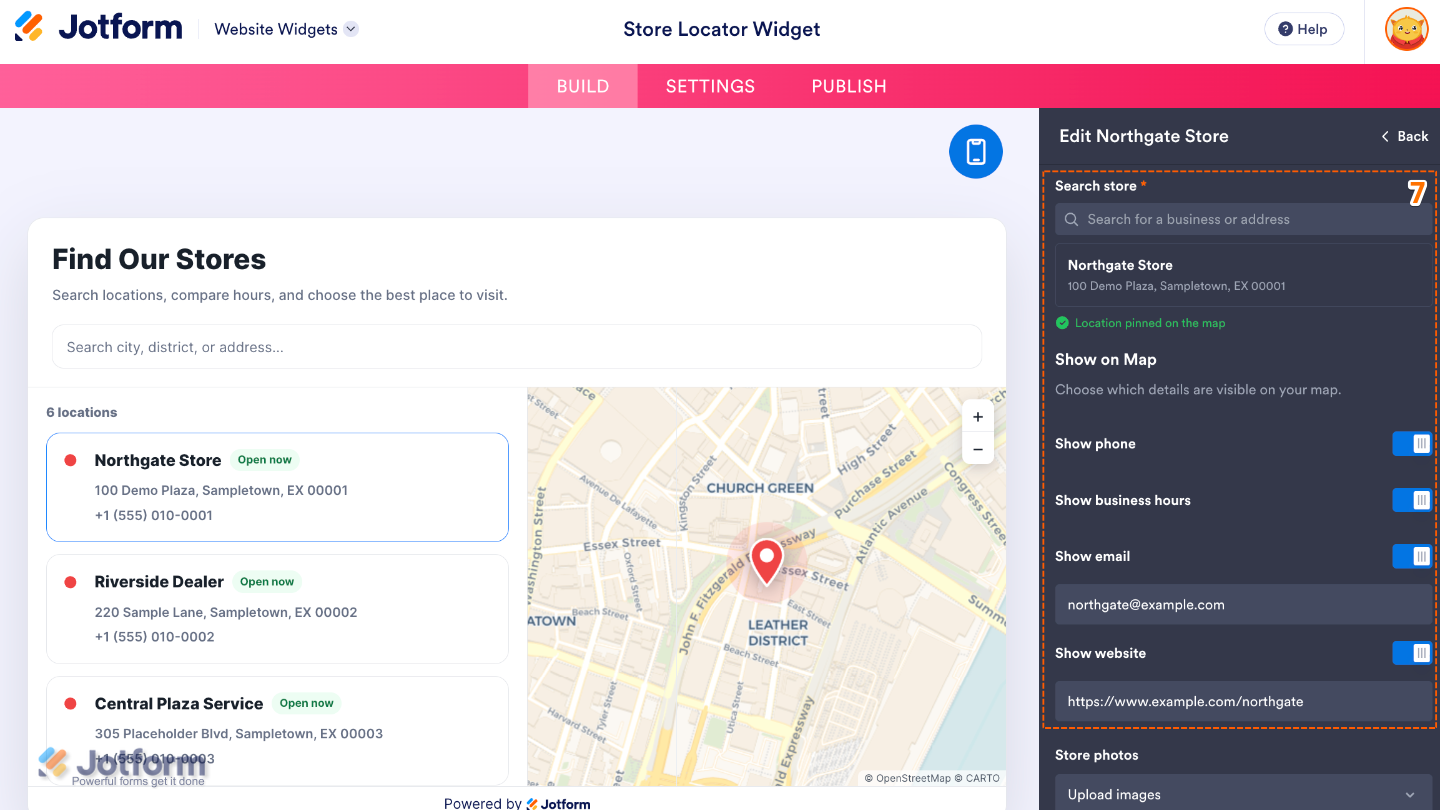
Task: Click the Jotform logo in Powered by footer
Action: point(558,804)
